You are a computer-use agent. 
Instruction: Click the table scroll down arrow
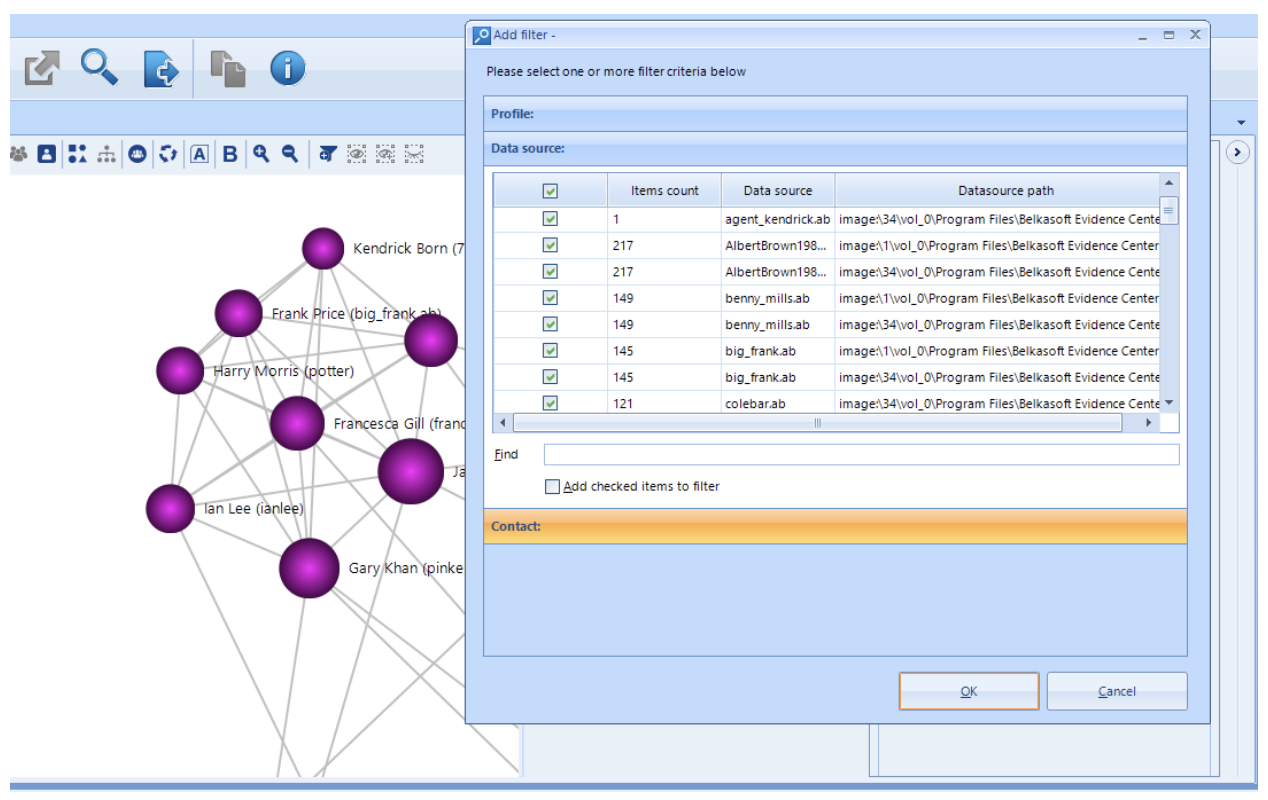point(1169,403)
